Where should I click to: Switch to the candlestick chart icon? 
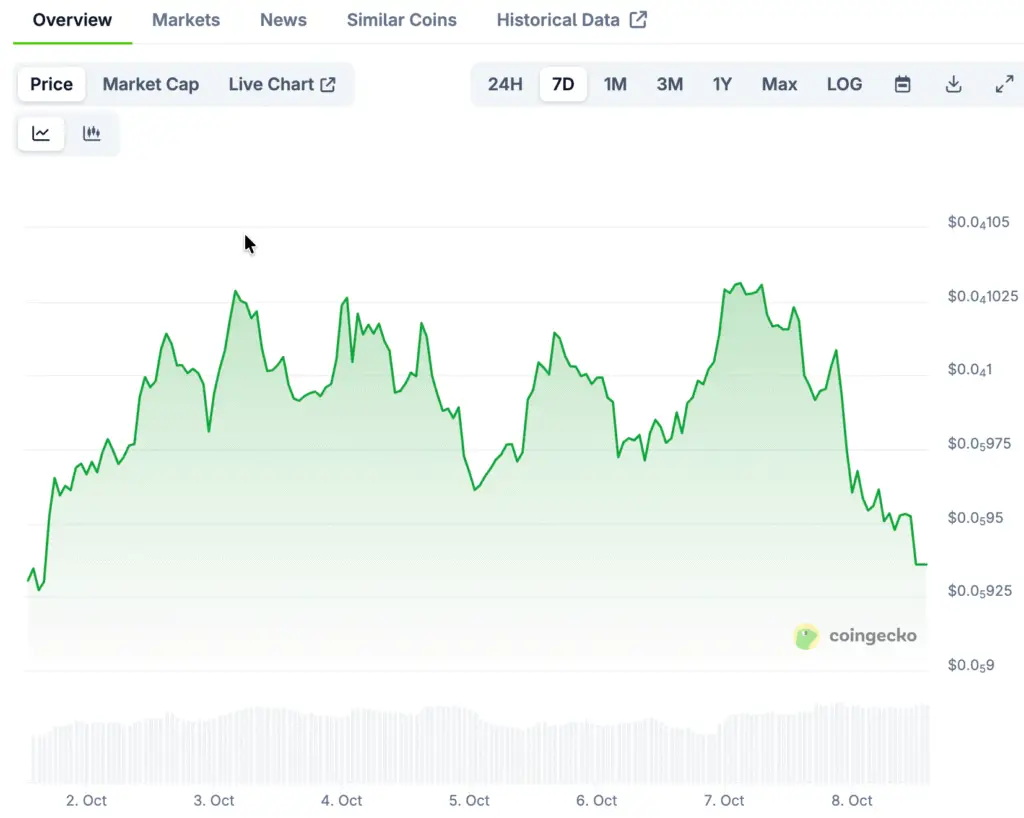[92, 134]
